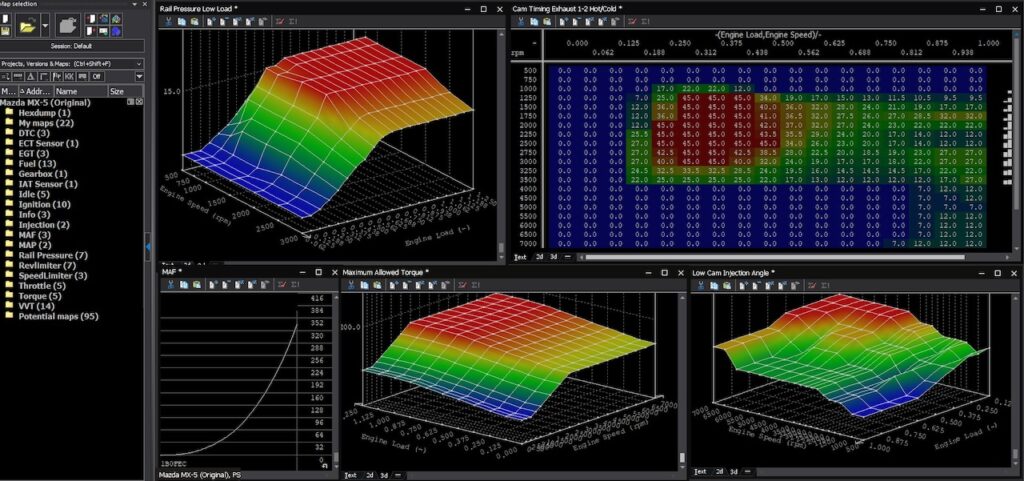The image size is (1024, 481).
Task: Copy selection in Maximum Allowed Torque window
Action: click(365, 285)
